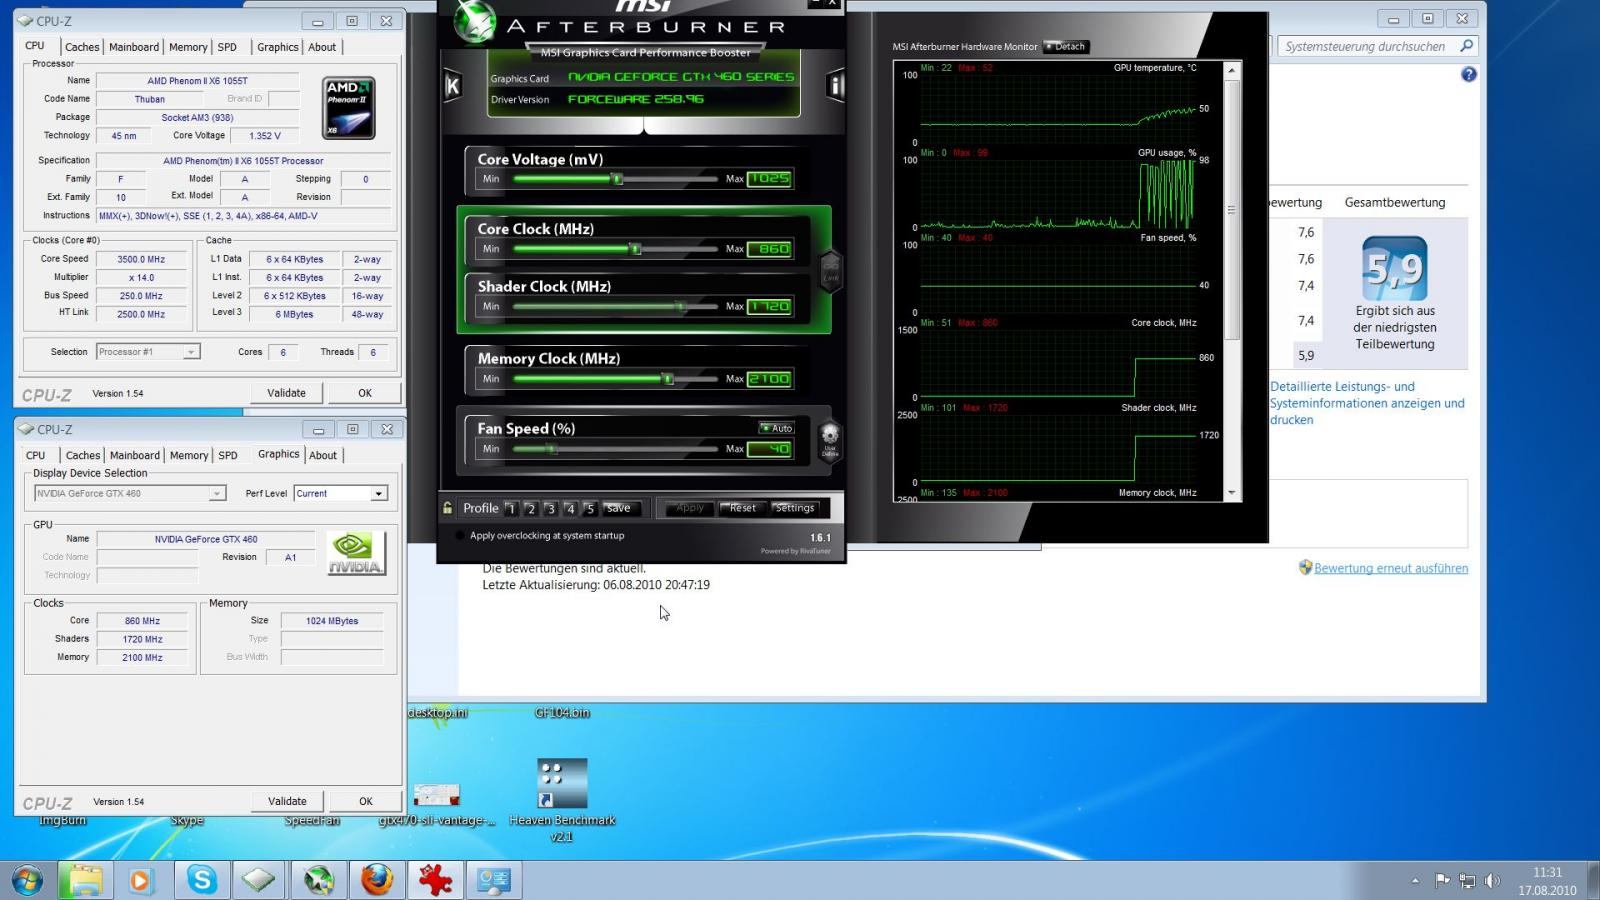Click the Core Clock value box 860
The image size is (1600, 900).
coord(770,249)
